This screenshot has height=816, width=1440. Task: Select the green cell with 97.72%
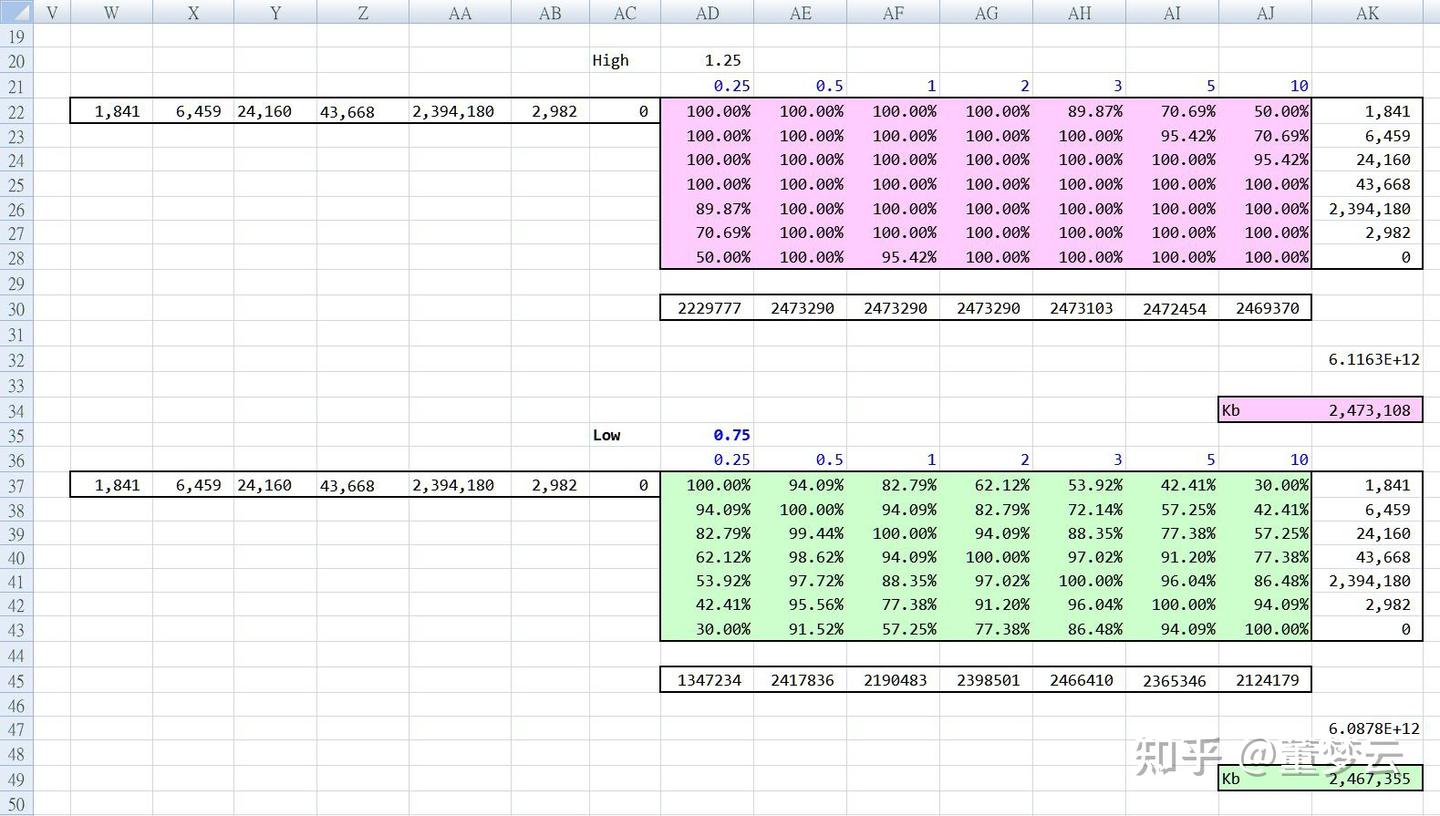click(x=800, y=581)
